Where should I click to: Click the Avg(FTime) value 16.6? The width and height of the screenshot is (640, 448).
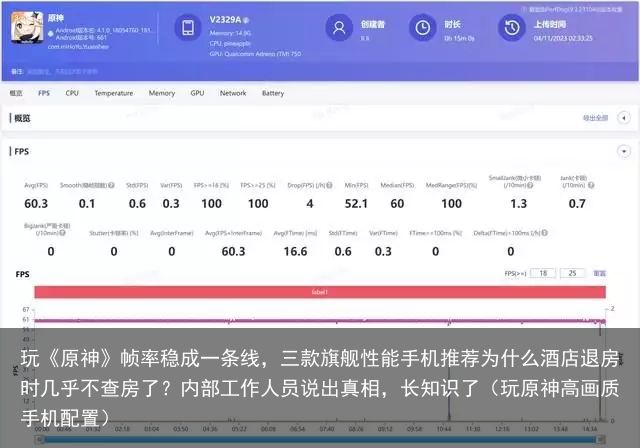(x=296, y=251)
